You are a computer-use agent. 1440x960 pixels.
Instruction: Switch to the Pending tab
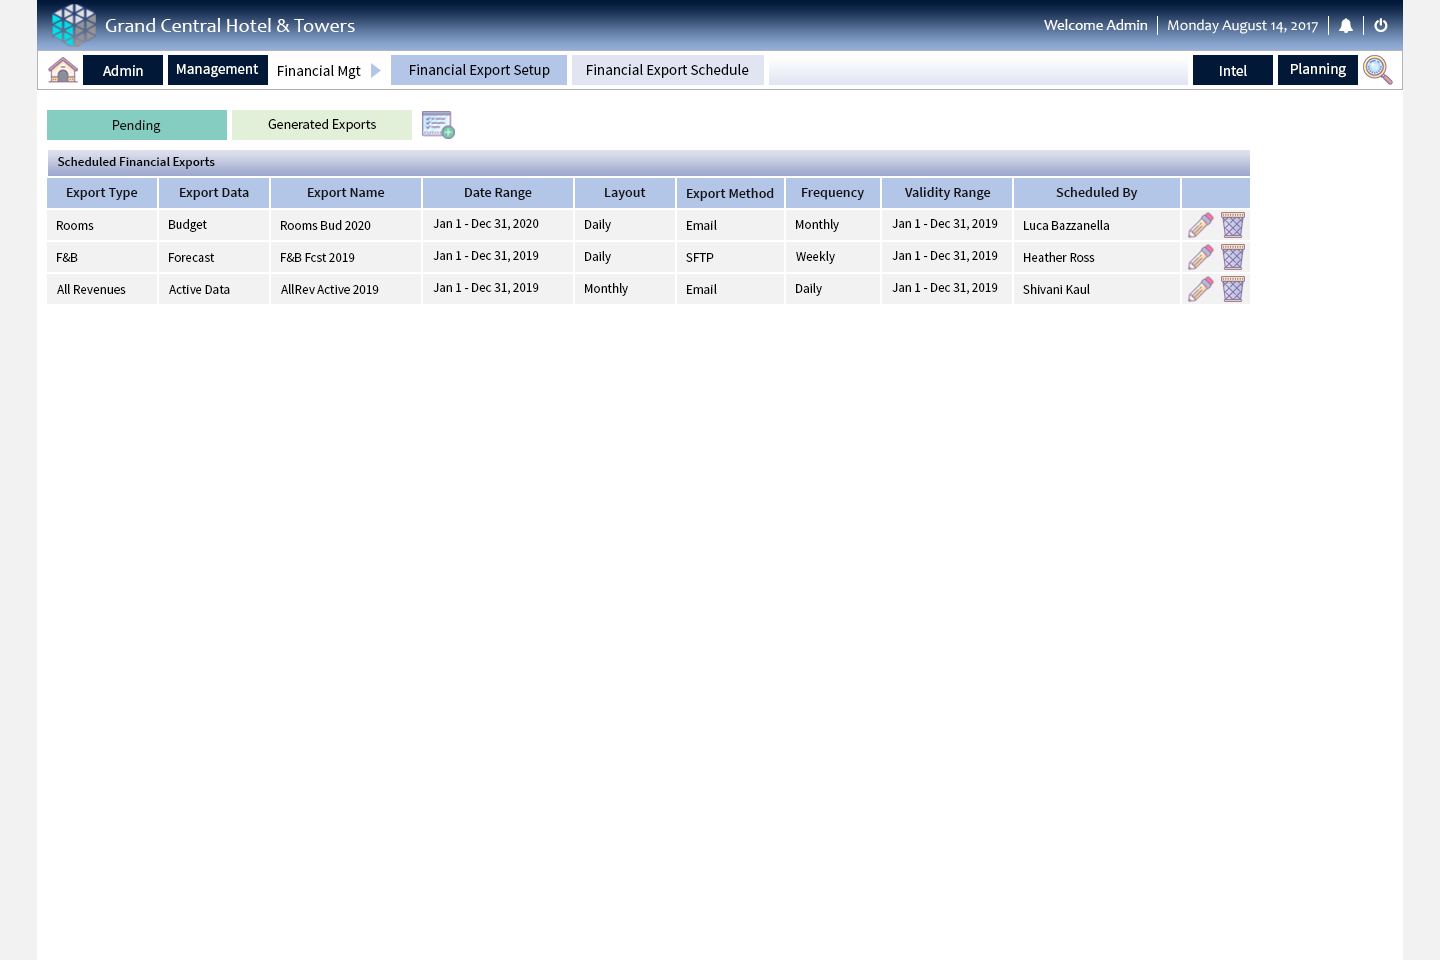(x=137, y=125)
